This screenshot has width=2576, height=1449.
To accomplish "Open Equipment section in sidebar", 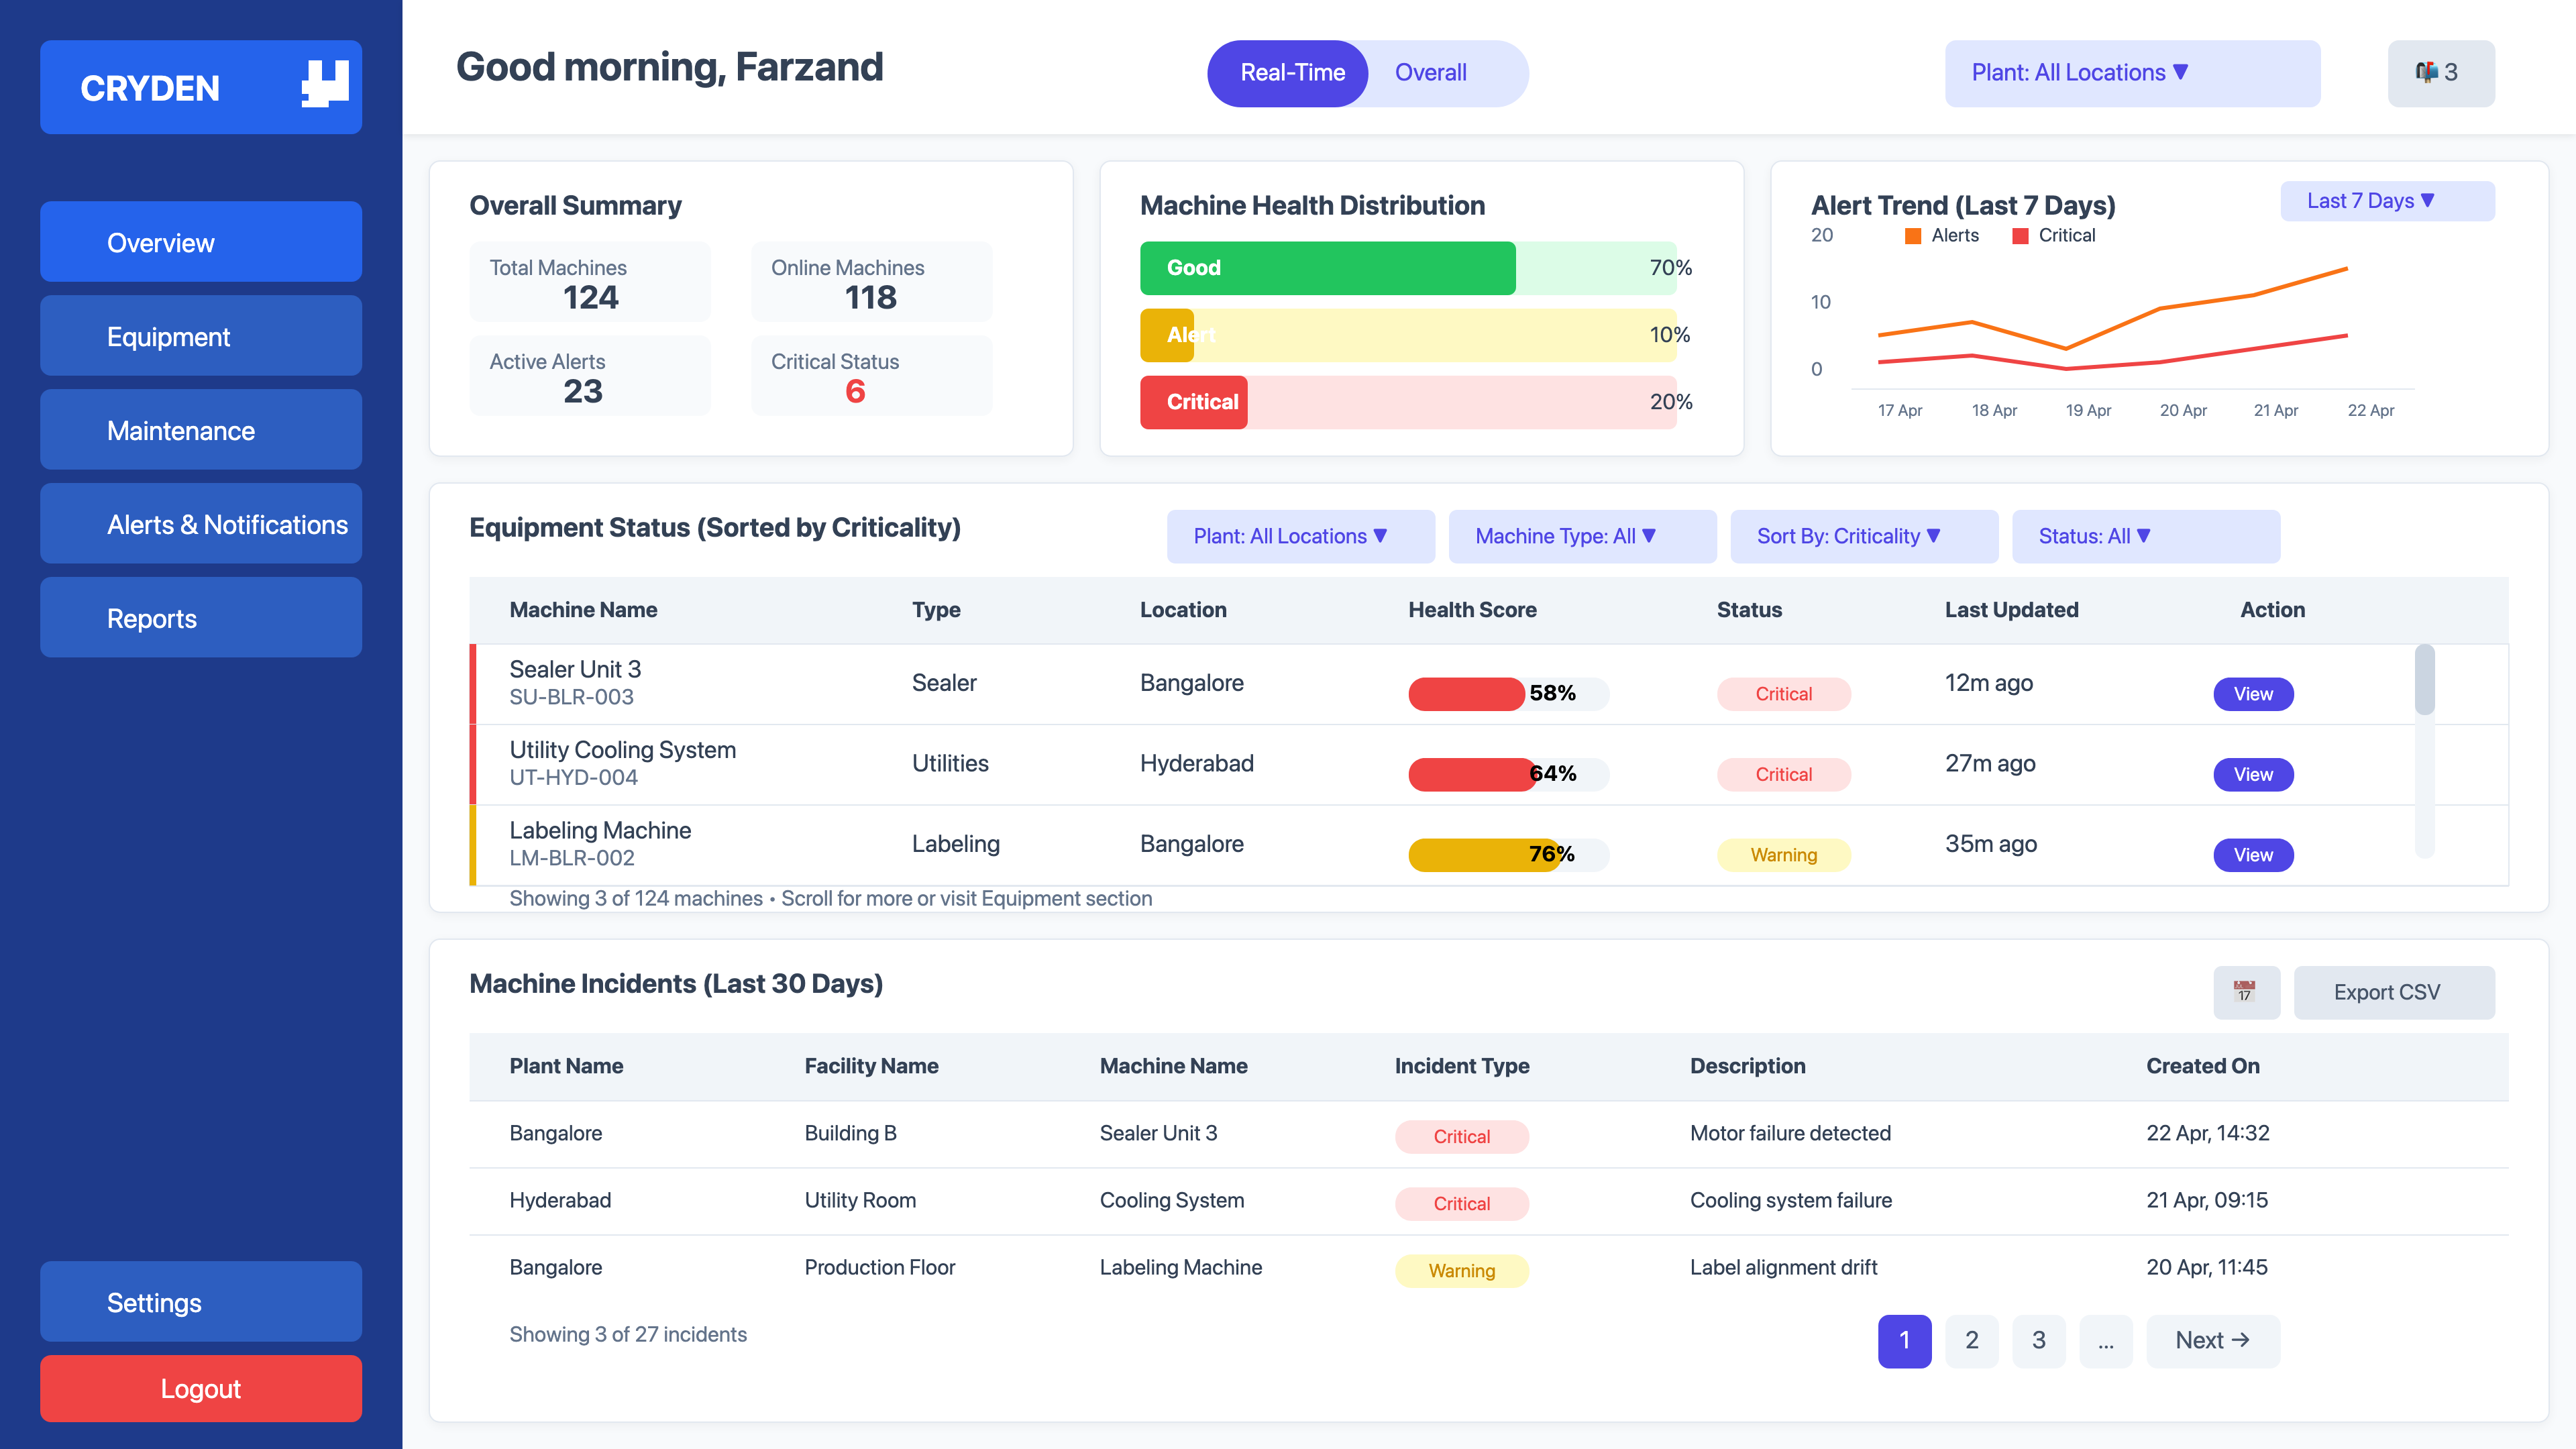I will (201, 336).
